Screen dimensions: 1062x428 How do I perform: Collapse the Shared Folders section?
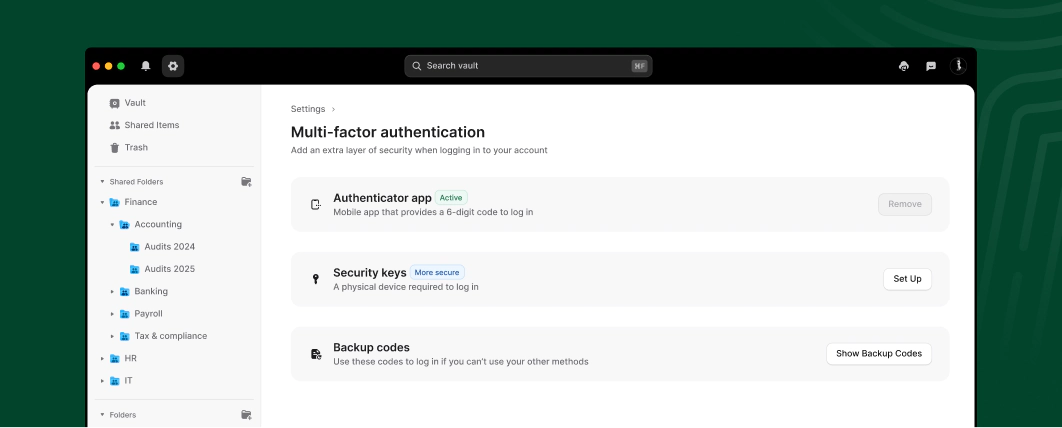(102, 181)
